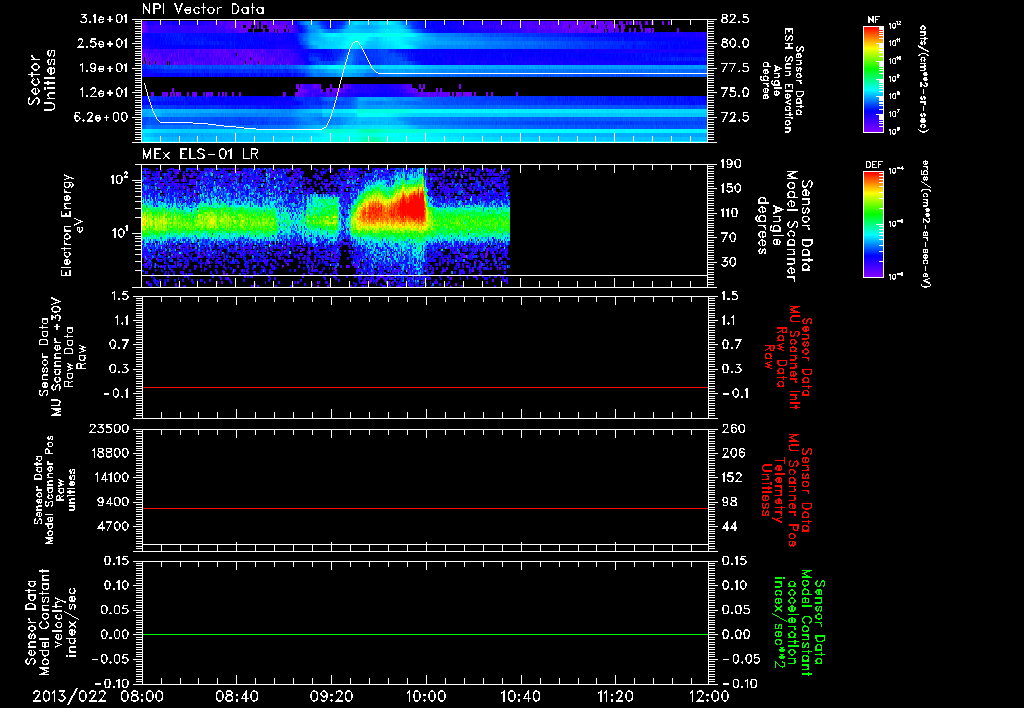Click the NPI Vector Data panel title
Image resolution: width=1024 pixels, height=708 pixels.
[203, 9]
